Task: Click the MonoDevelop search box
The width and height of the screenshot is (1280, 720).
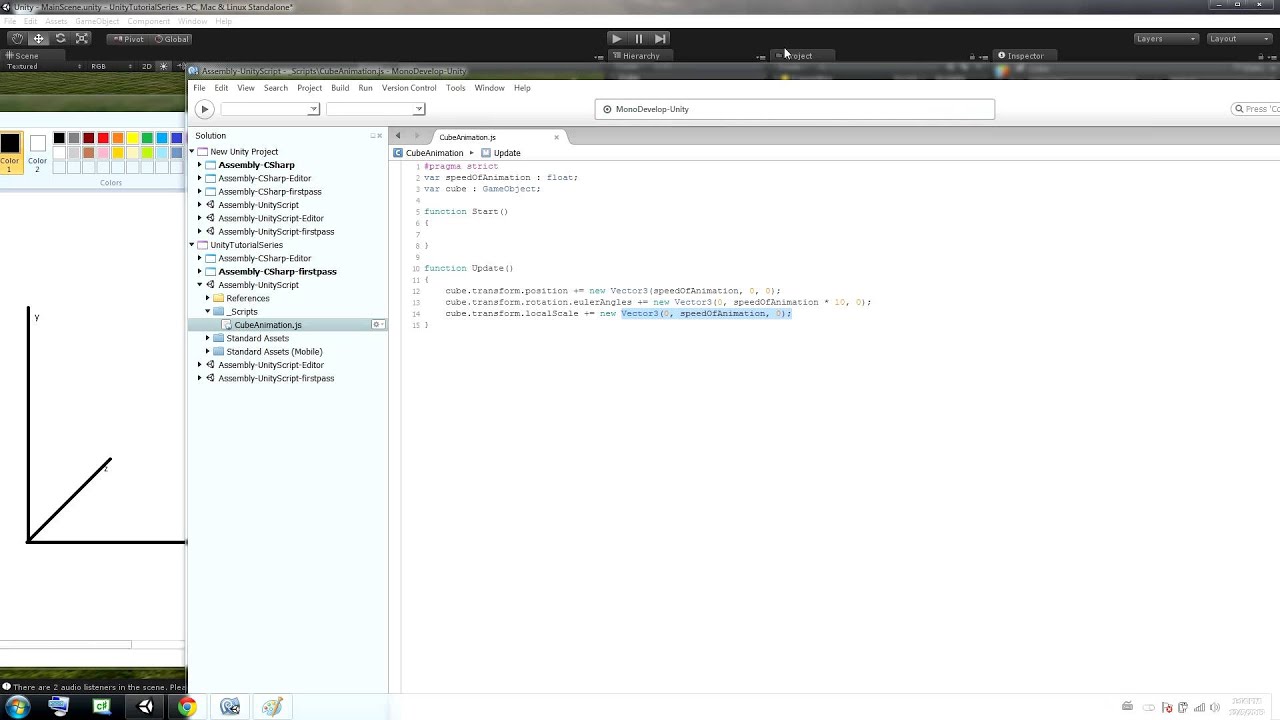Action: pos(1256,109)
